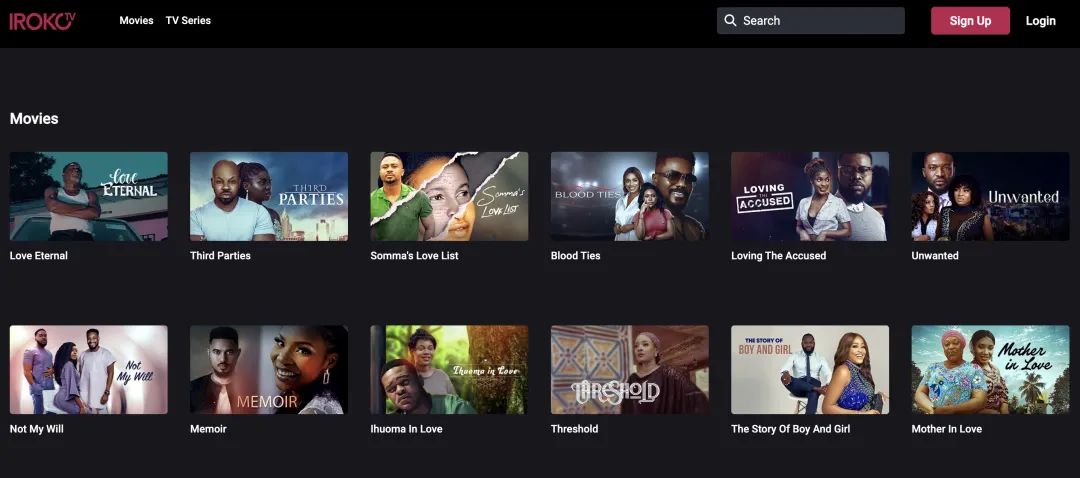This screenshot has width=1080, height=478.
Task: Click the 'Somma's Love List' title text
Action: 414,256
